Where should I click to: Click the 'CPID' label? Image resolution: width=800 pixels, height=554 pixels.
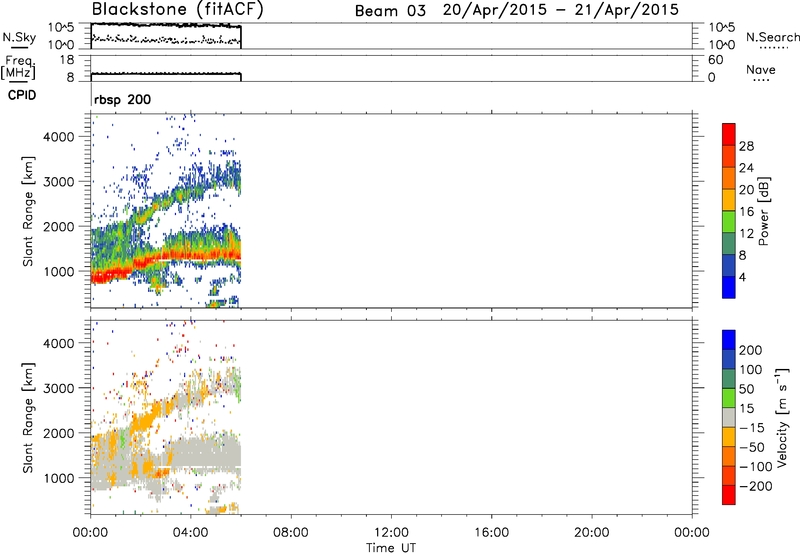coord(22,95)
